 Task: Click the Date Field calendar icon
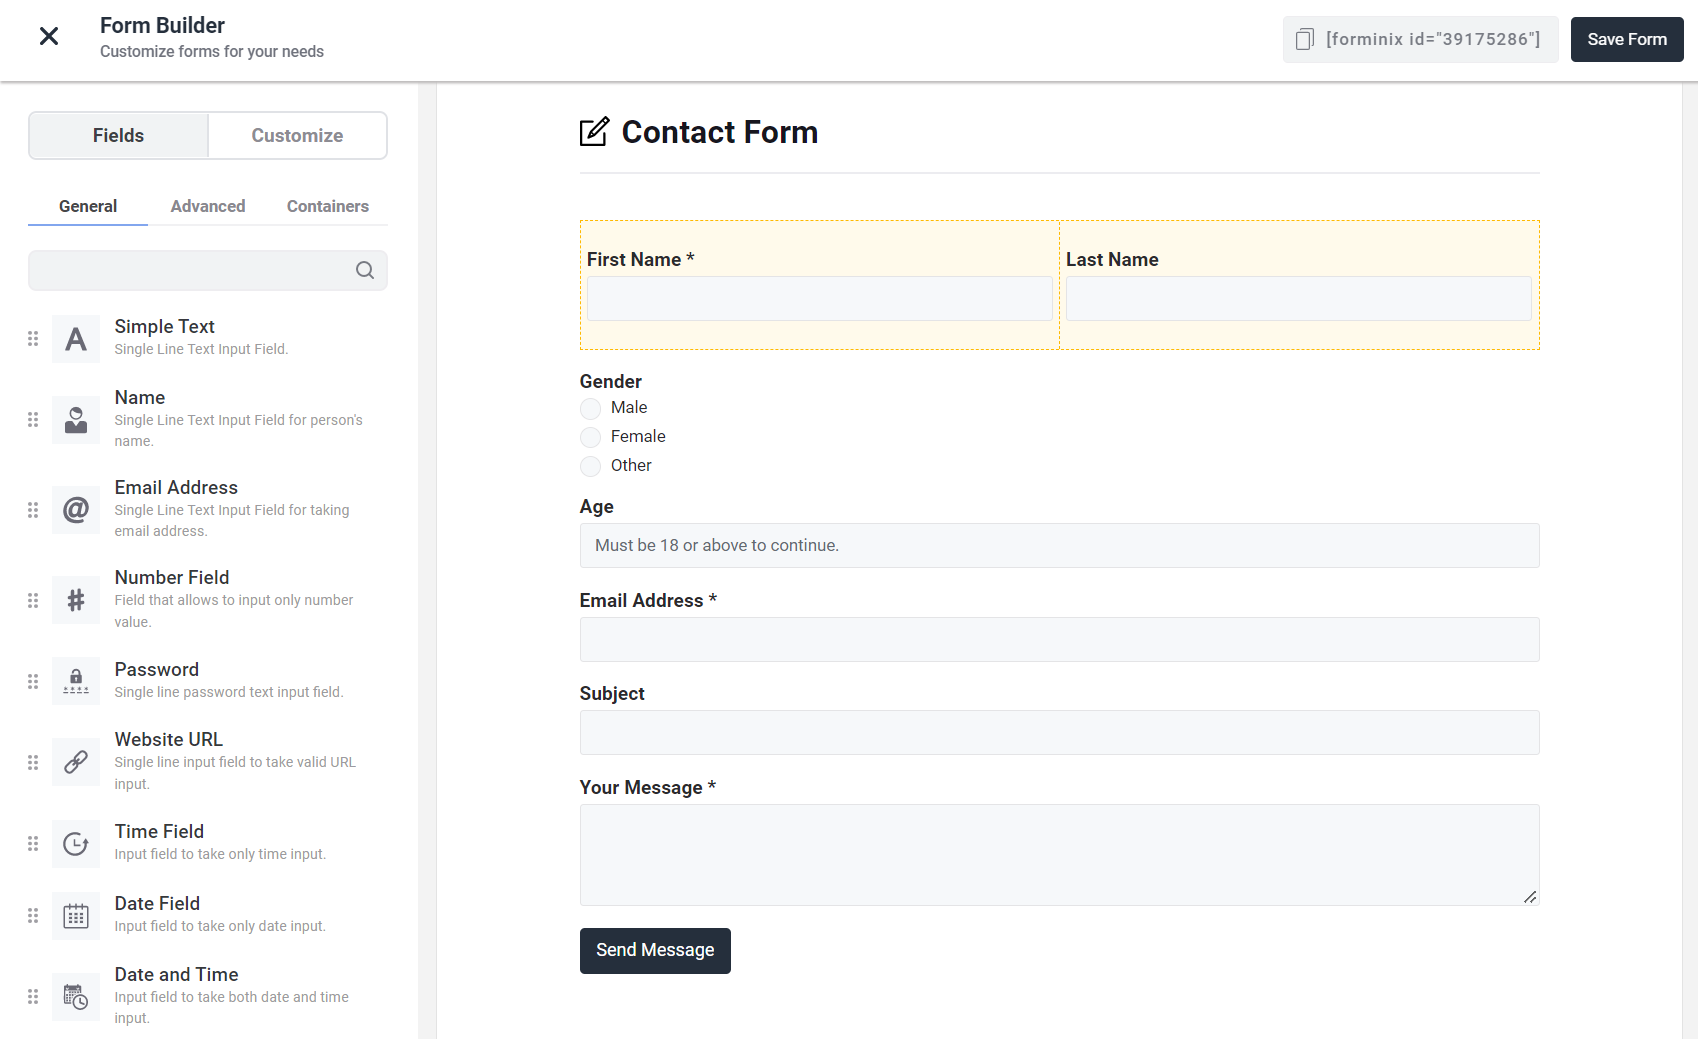[x=76, y=916]
